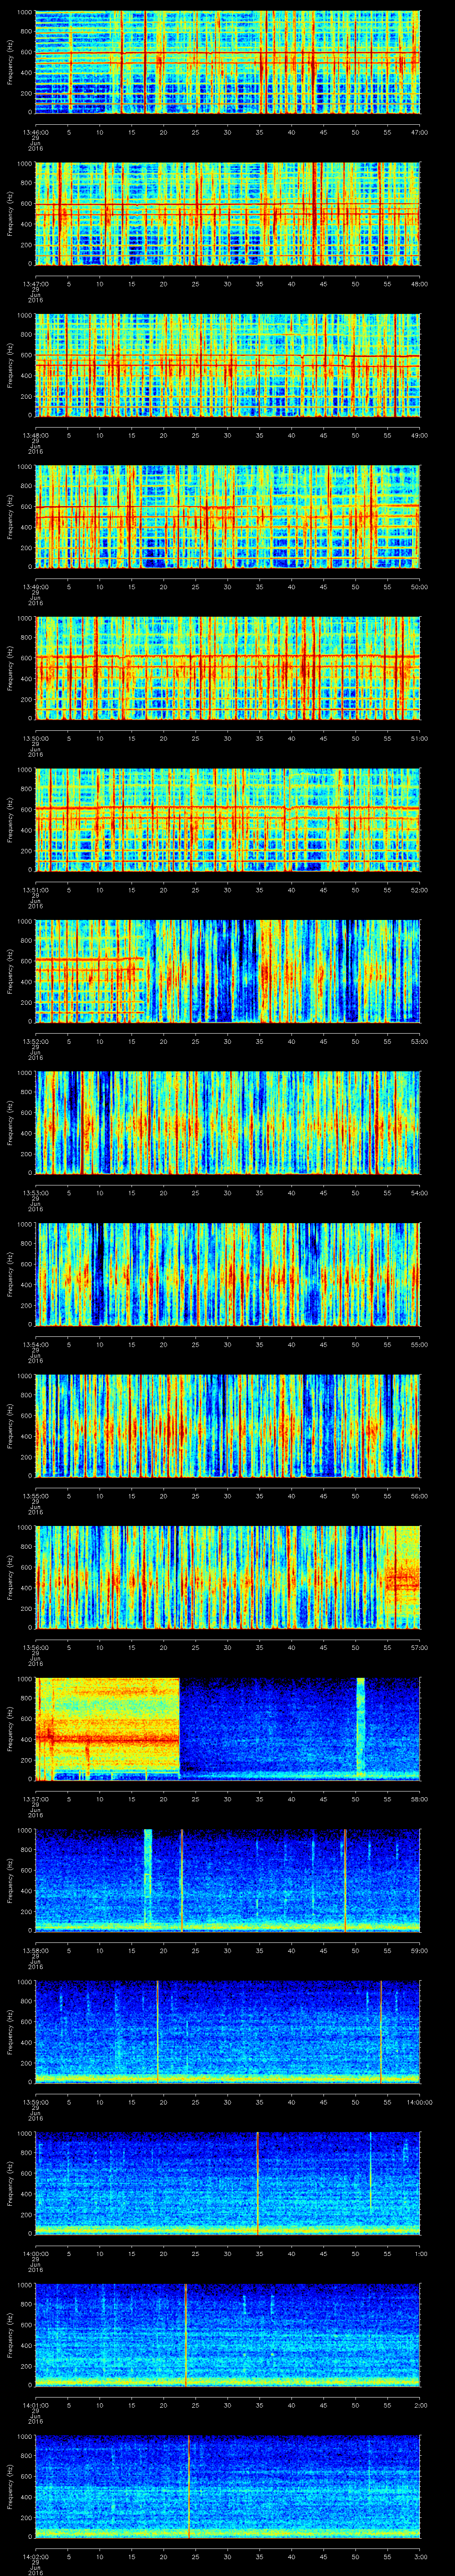The width and height of the screenshot is (455, 2576).
Task: Click the loud broadband block in 13:57:00 panel
Action: tap(108, 1729)
